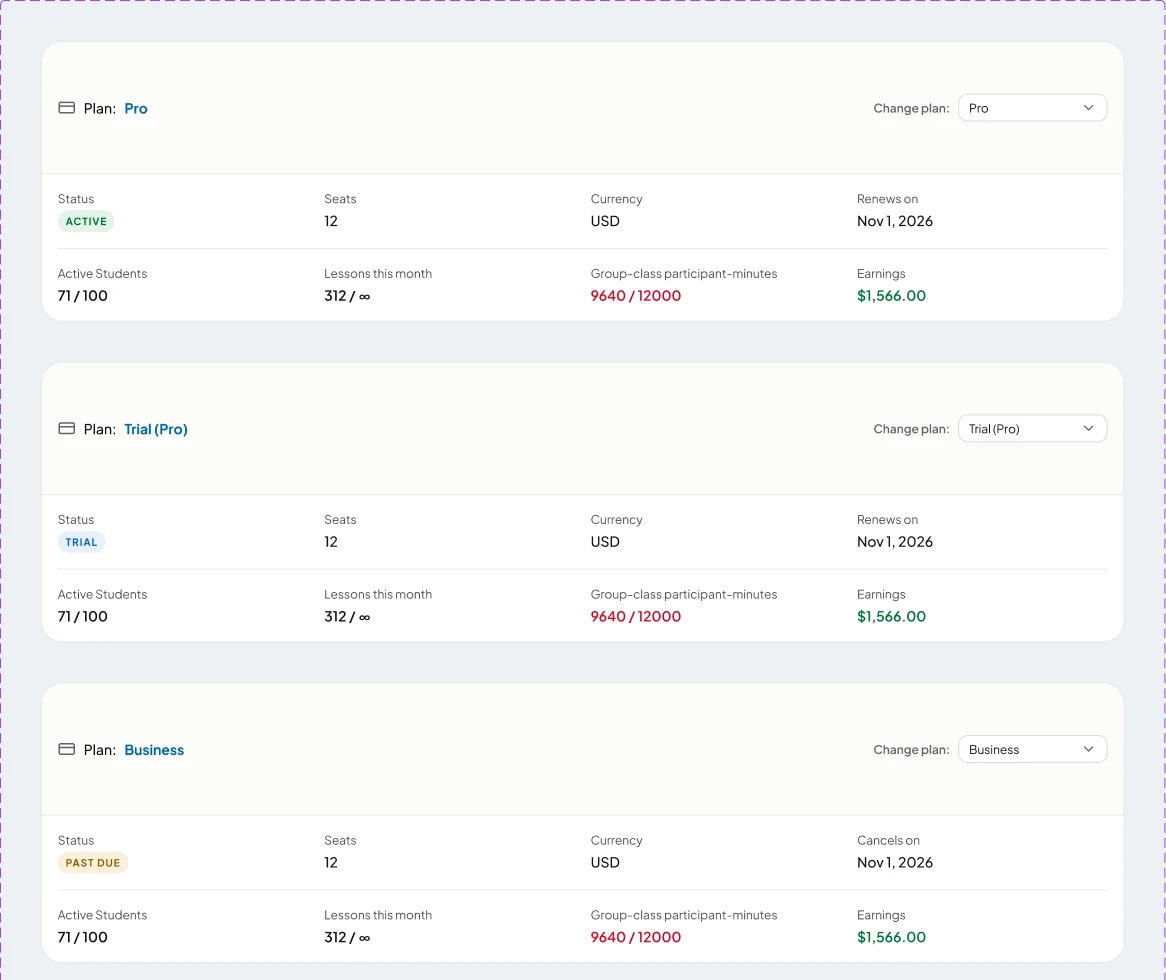The image size is (1166, 980).
Task: Click Currency USD in Trial (Pro) card
Action: point(605,541)
